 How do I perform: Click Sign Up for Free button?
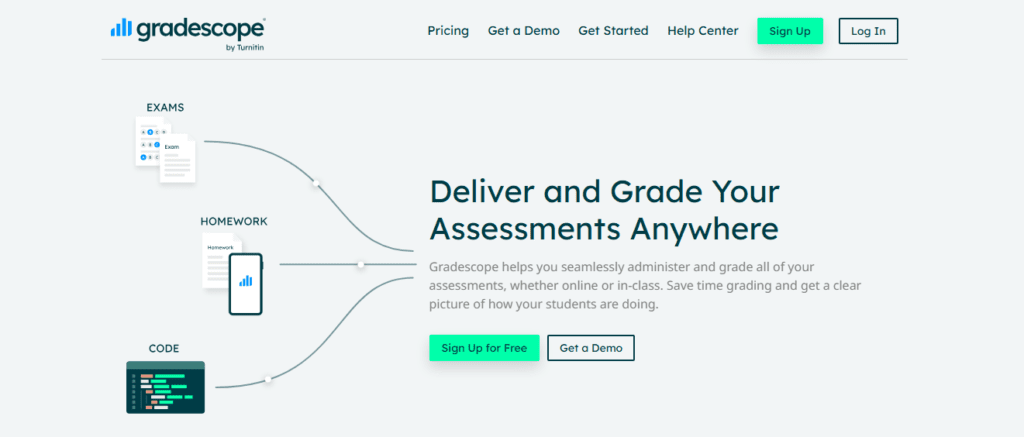click(x=484, y=348)
